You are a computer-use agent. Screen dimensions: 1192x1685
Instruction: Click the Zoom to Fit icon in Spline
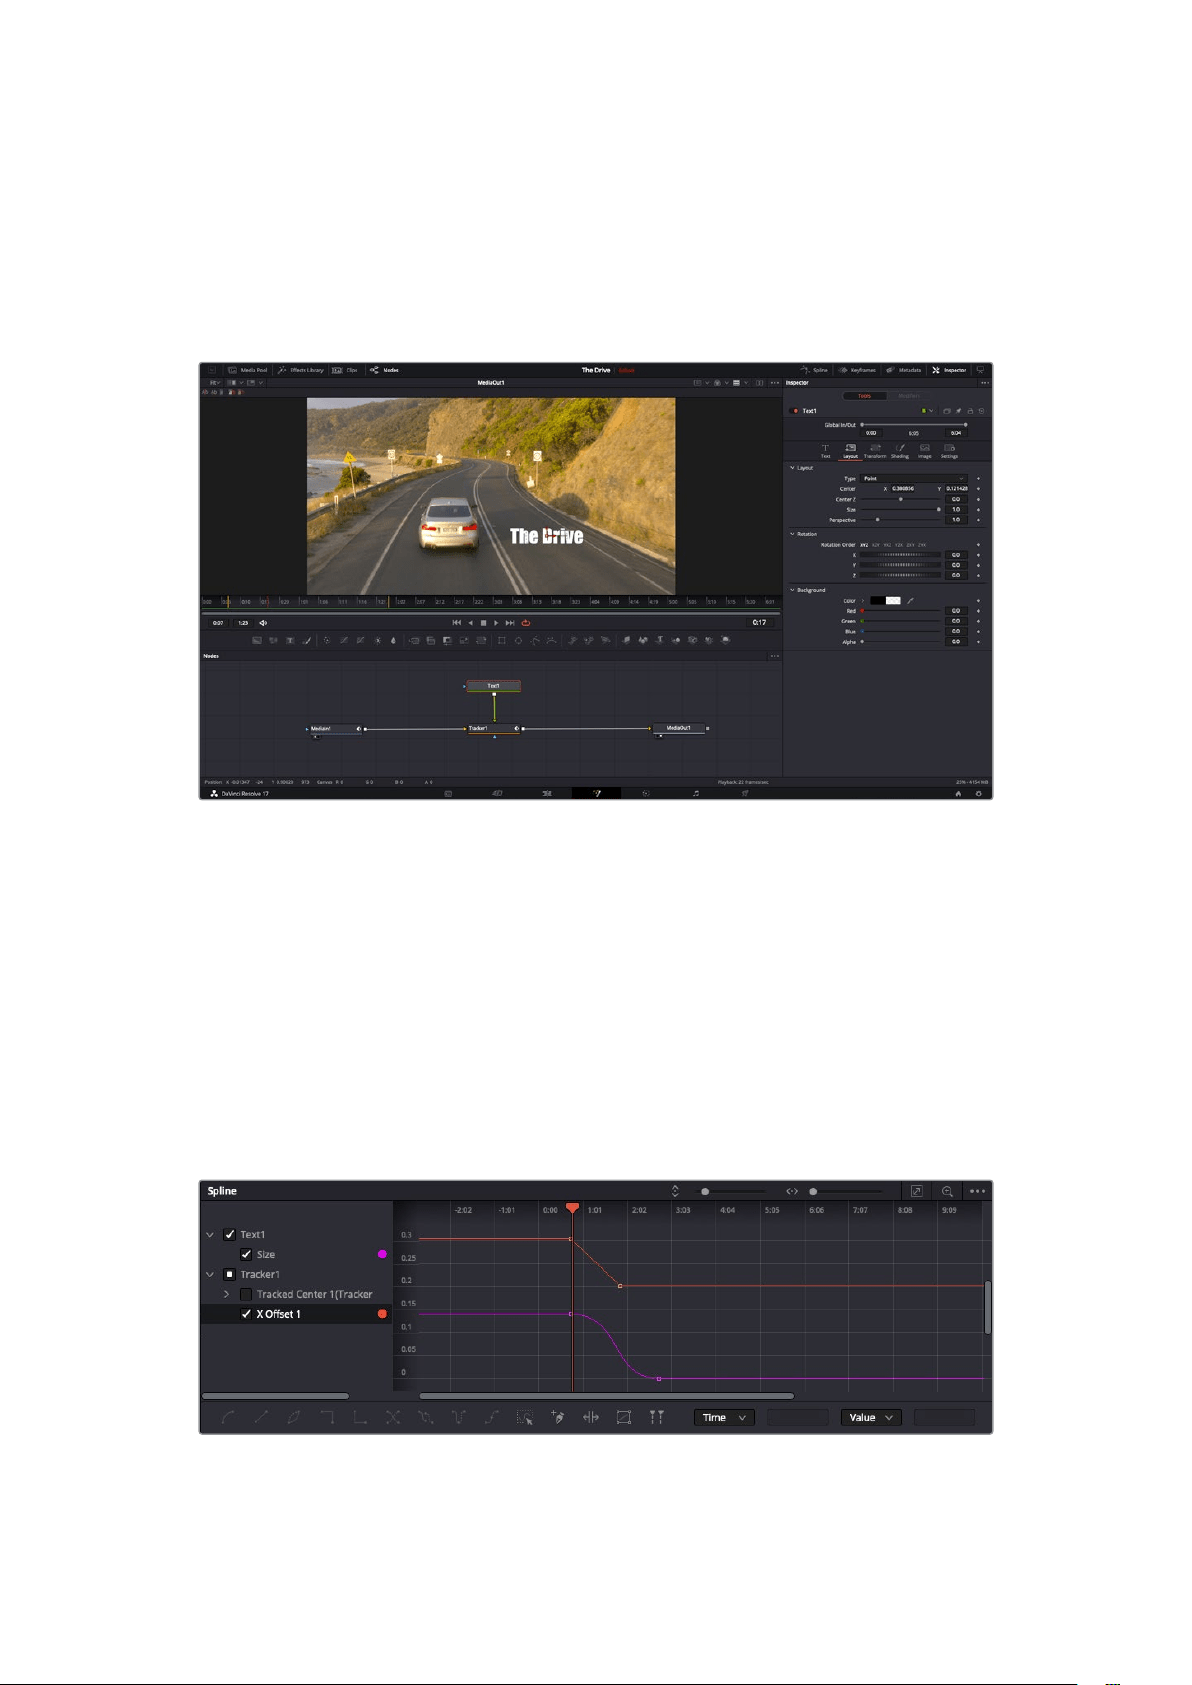(x=916, y=1191)
